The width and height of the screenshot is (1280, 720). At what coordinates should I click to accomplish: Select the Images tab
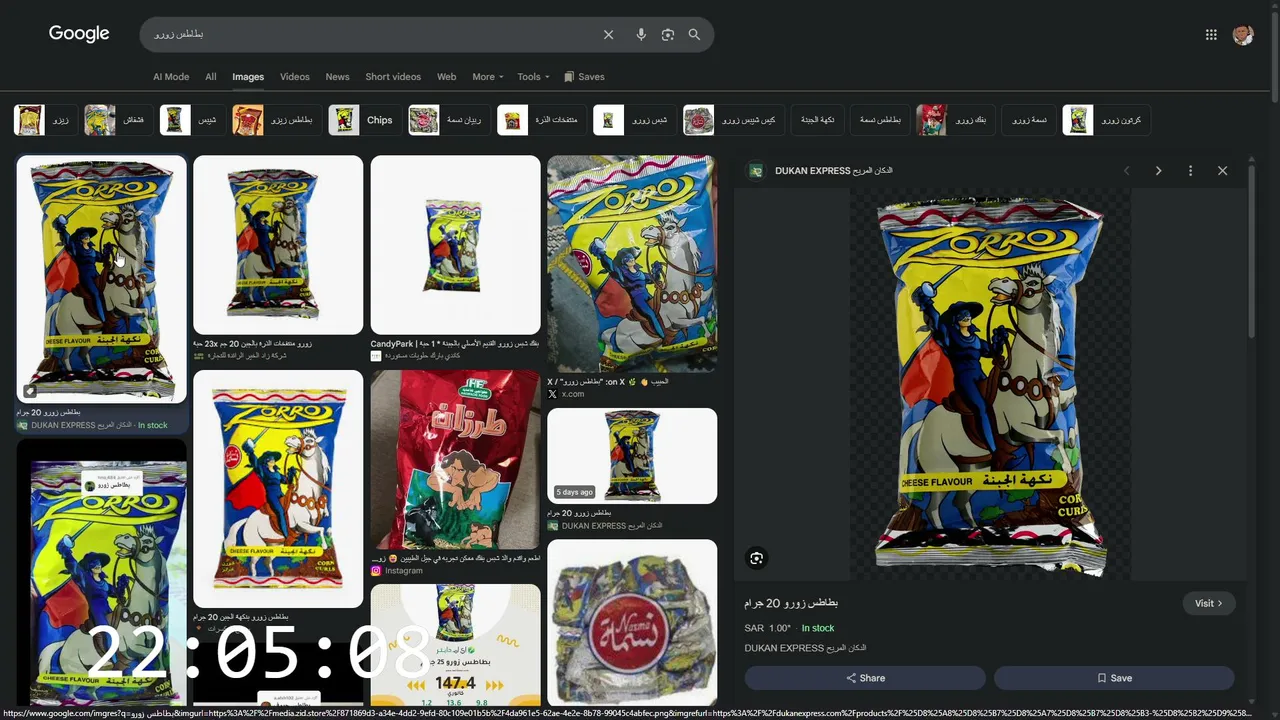coord(248,77)
